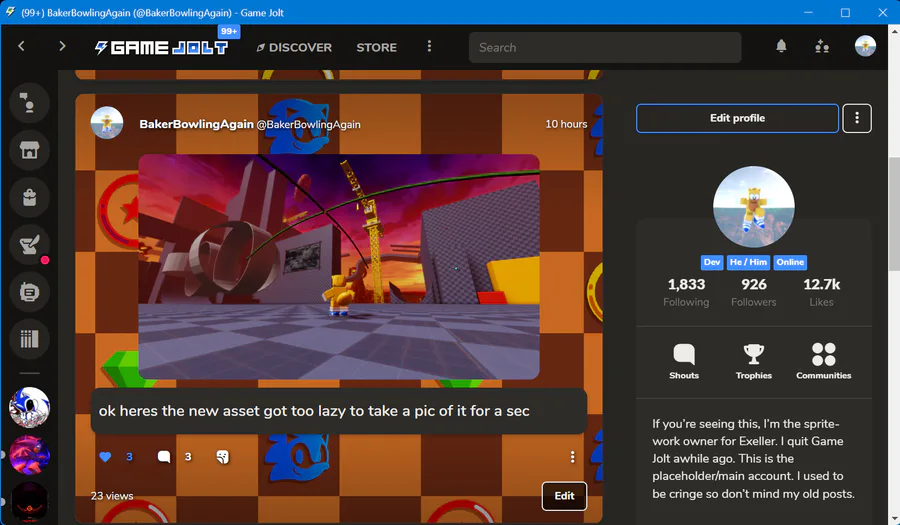The width and height of the screenshot is (900, 525).
Task: Open the post author avatar
Action: coord(107,123)
